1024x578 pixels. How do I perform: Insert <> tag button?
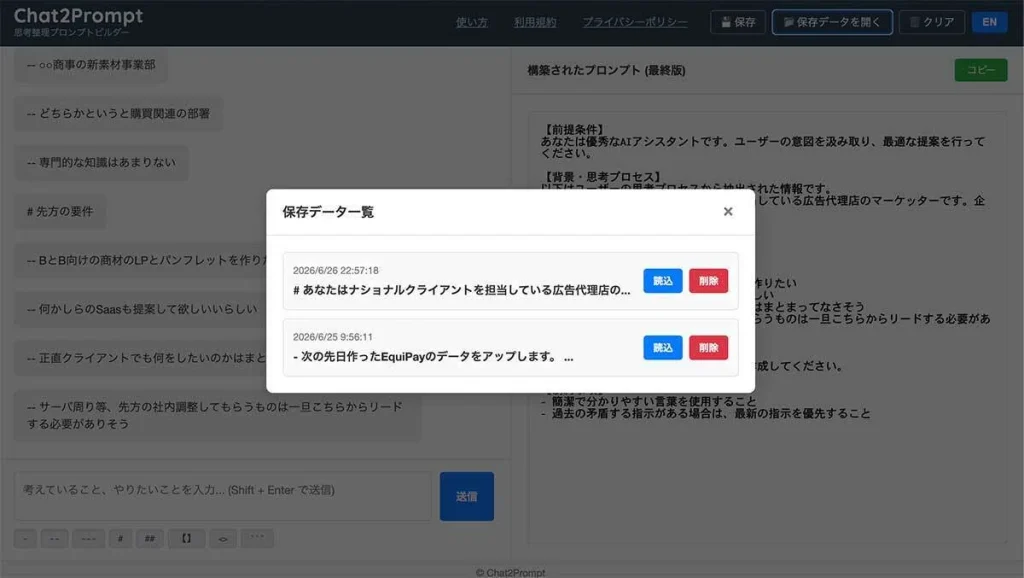[223, 539]
